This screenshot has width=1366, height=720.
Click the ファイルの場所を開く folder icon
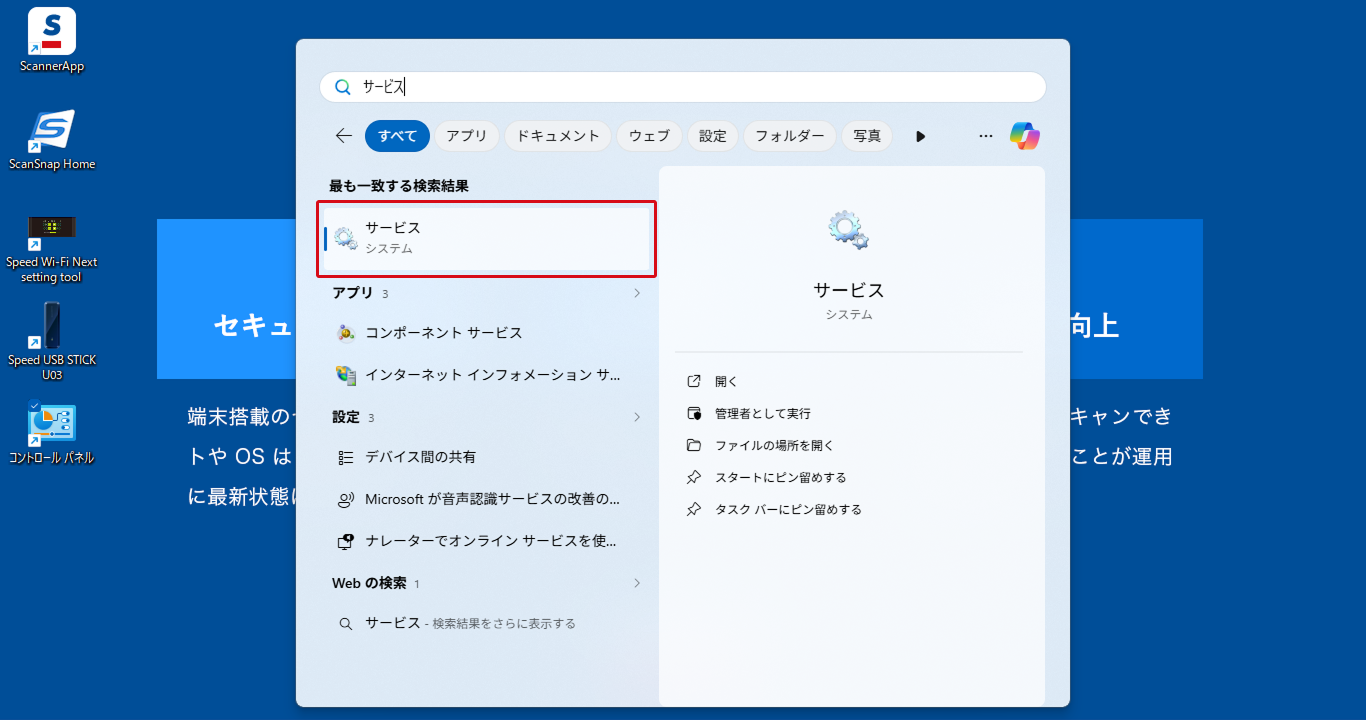(x=694, y=445)
